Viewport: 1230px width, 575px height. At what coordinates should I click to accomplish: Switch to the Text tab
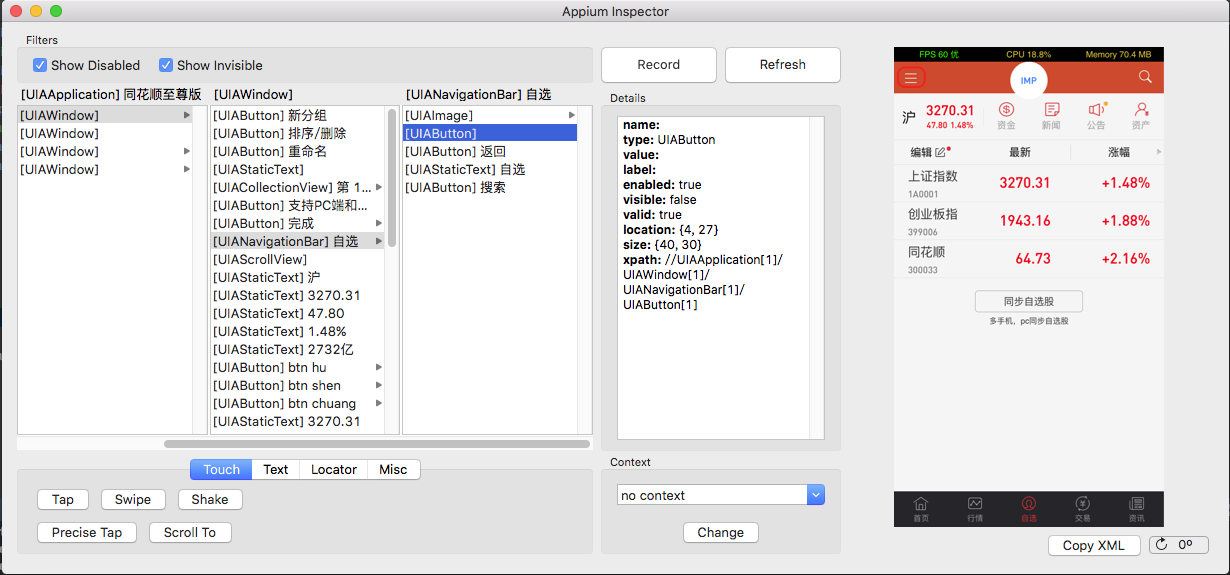tap(276, 469)
